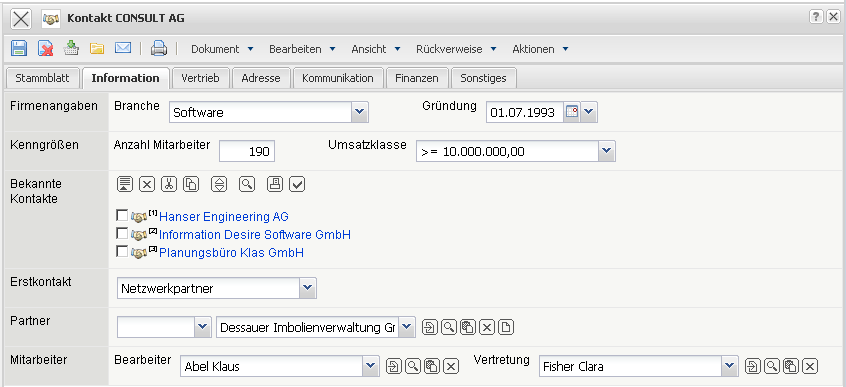Open the Bearbeiter dropdown showing Abel Klaus

pyautogui.click(x=371, y=366)
